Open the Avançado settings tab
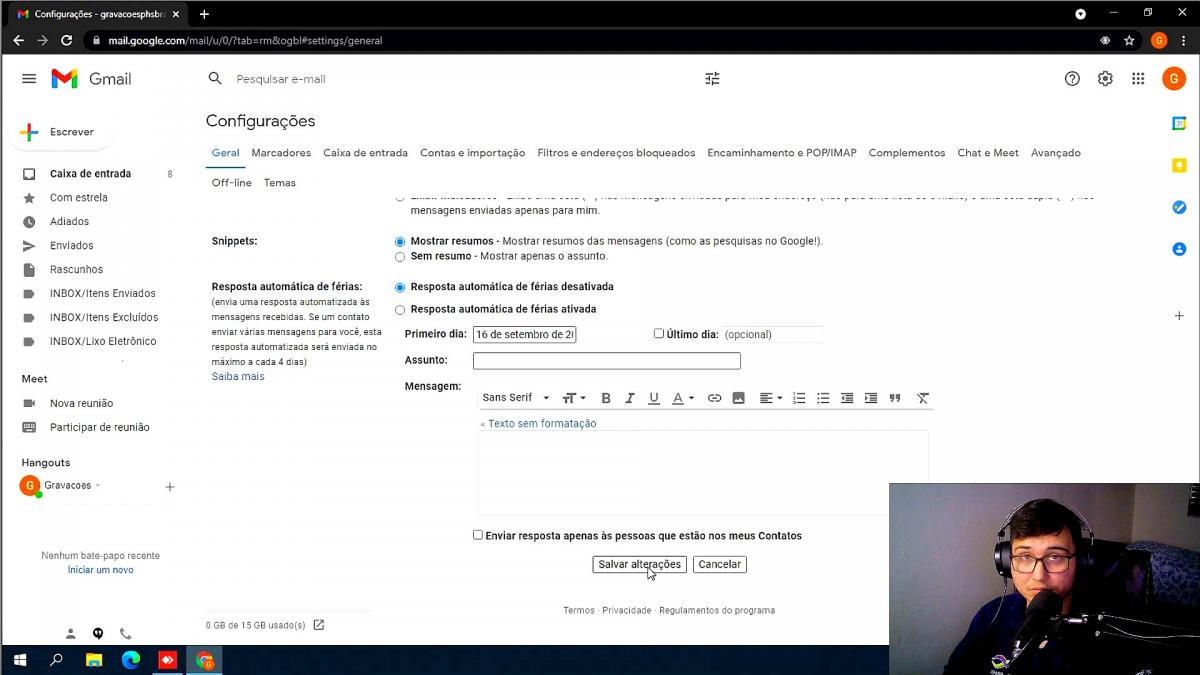The height and width of the screenshot is (675, 1200). pos(1056,153)
